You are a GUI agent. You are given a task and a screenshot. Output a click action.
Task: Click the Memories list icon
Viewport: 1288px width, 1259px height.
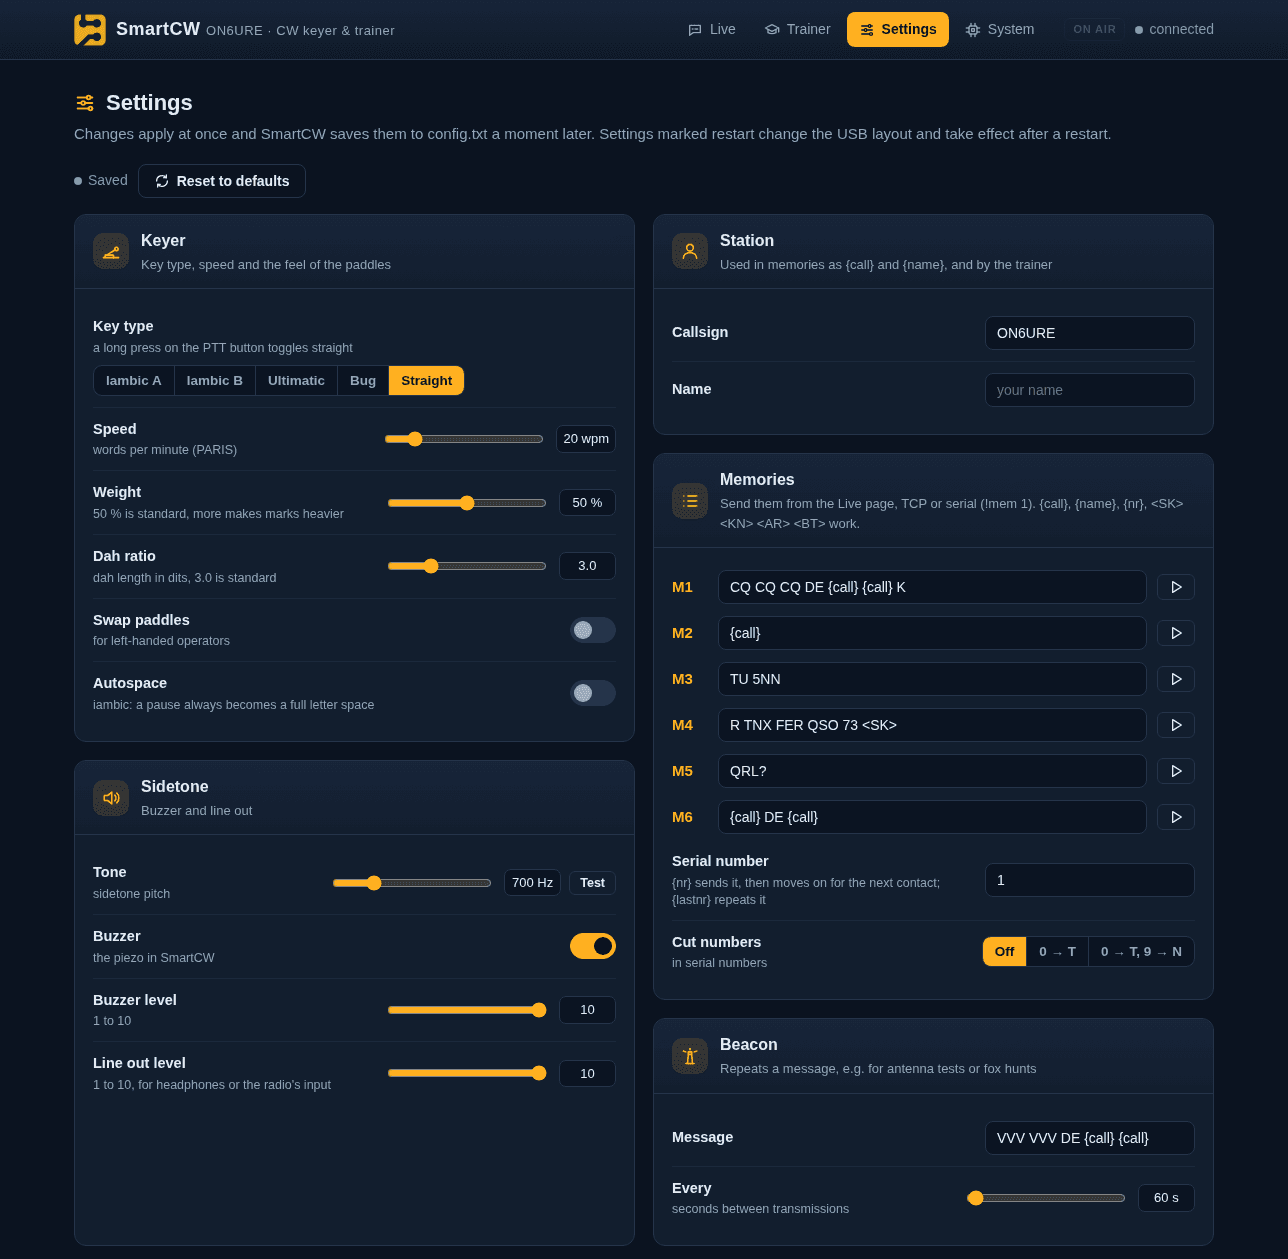coord(690,501)
